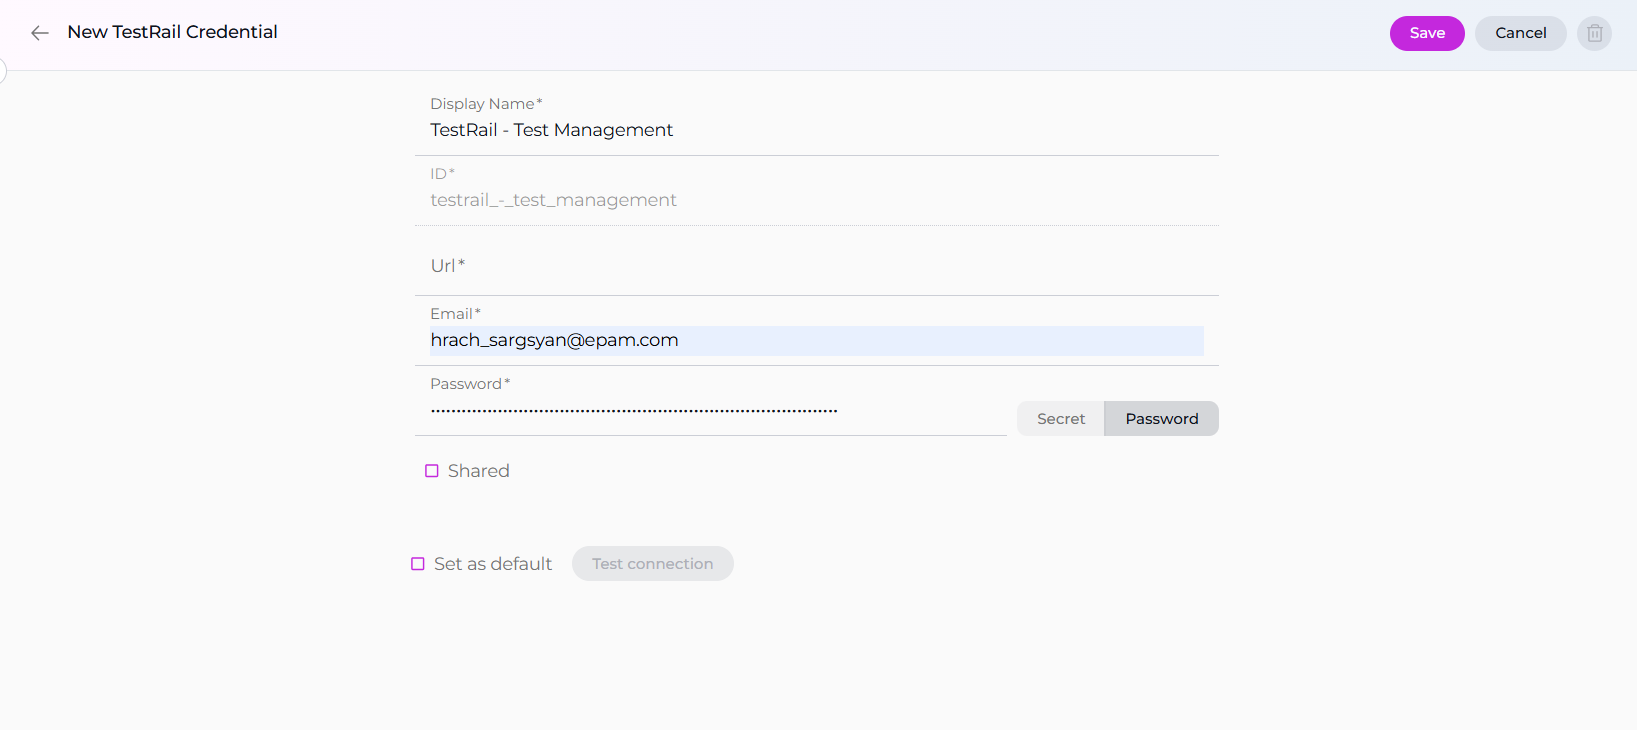Tick the Set as default checkbox
The height and width of the screenshot is (730, 1637).
point(418,564)
